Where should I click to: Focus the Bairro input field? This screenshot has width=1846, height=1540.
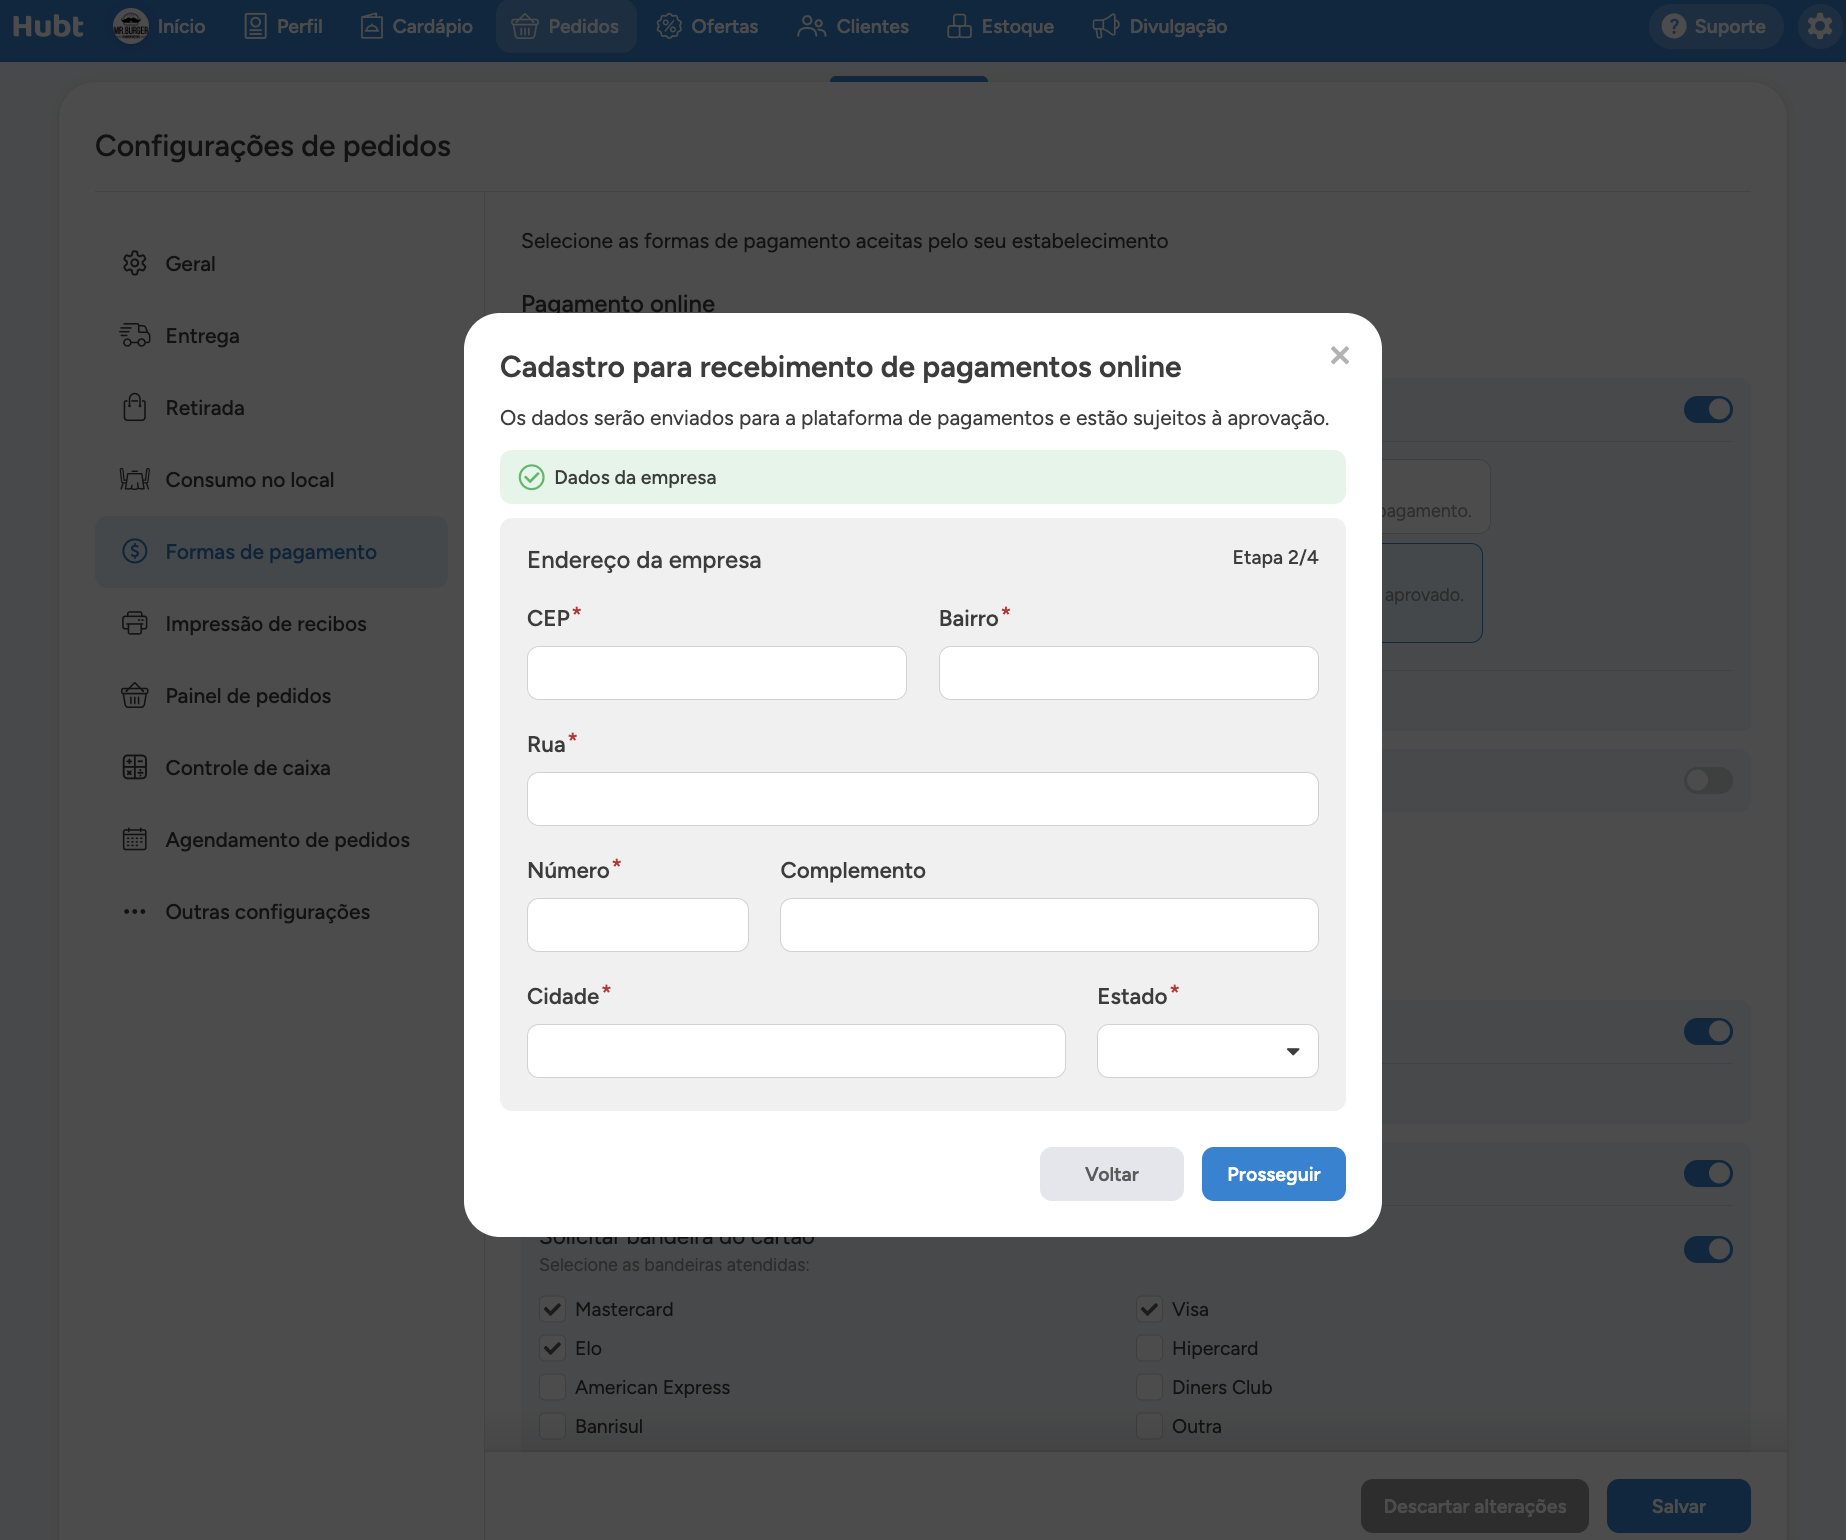1128,673
